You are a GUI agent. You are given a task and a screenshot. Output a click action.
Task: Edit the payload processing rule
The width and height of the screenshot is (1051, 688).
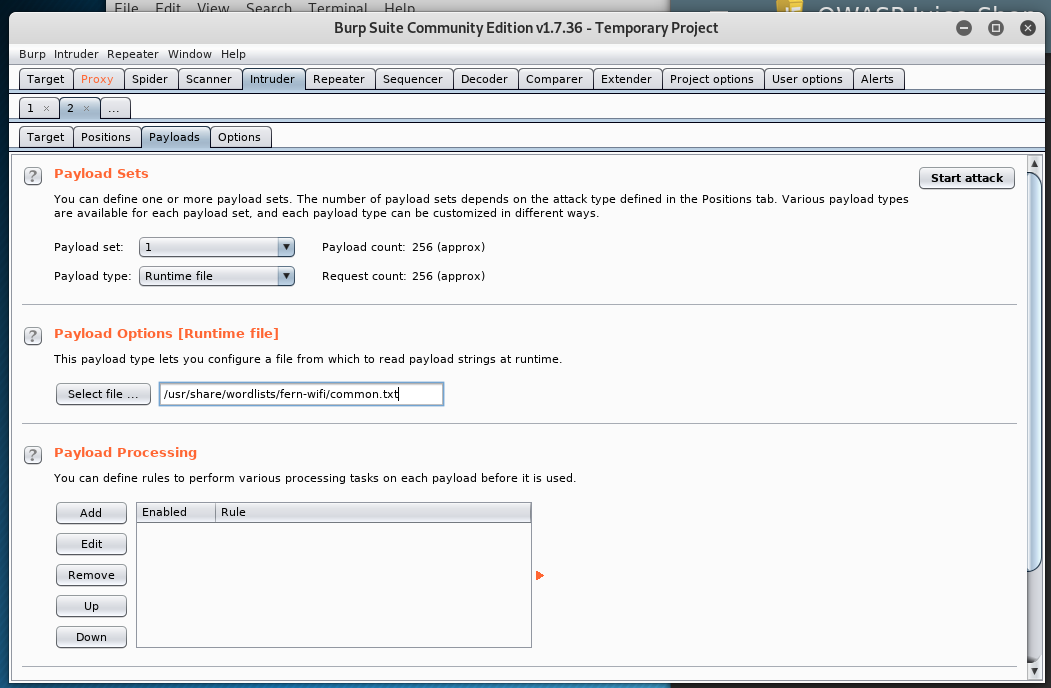click(x=91, y=544)
